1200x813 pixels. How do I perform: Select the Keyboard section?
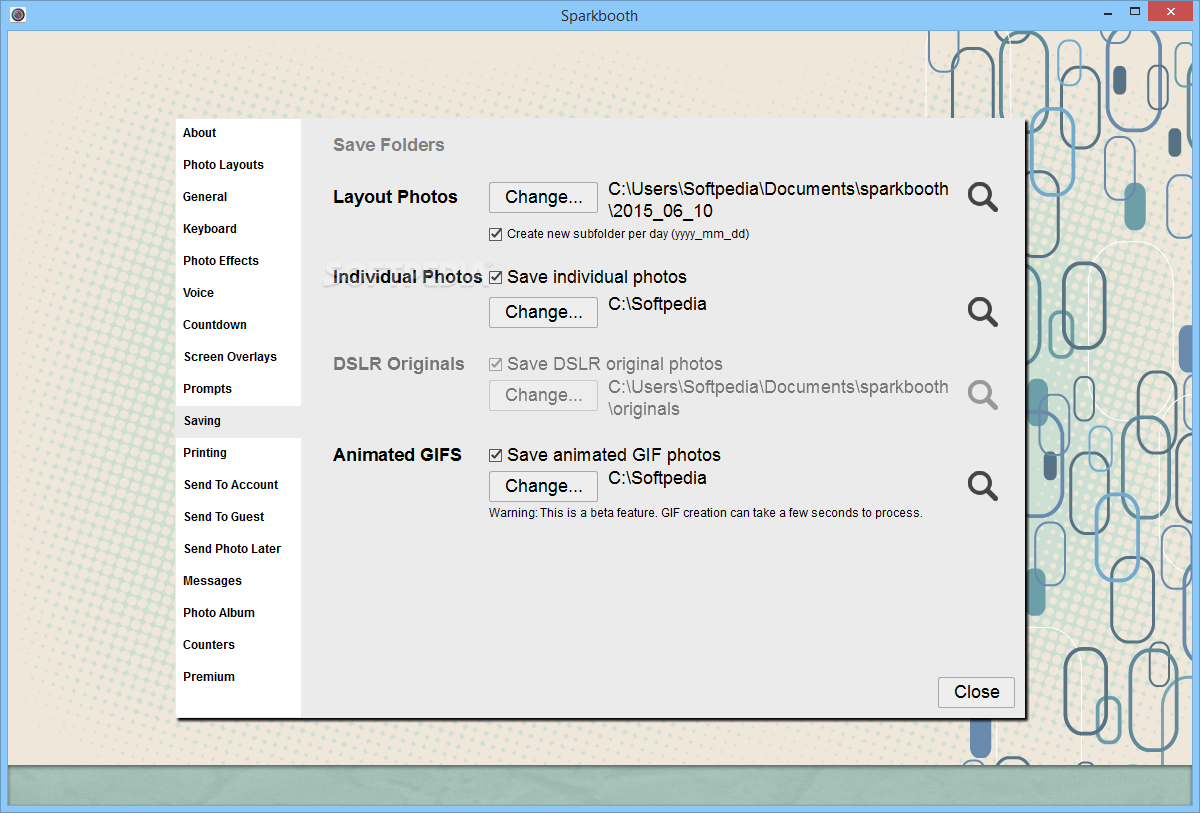(x=238, y=229)
